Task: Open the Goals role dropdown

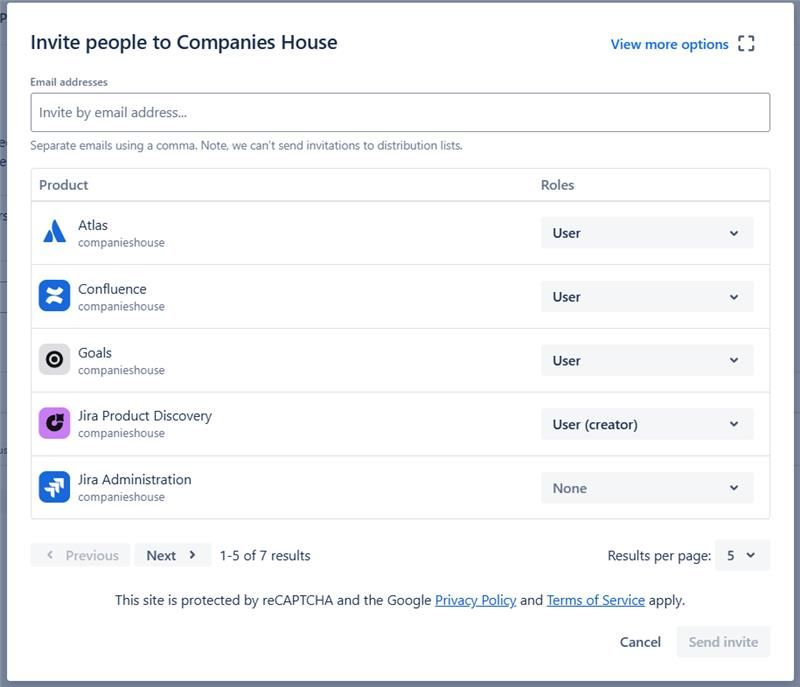Action: pos(647,361)
